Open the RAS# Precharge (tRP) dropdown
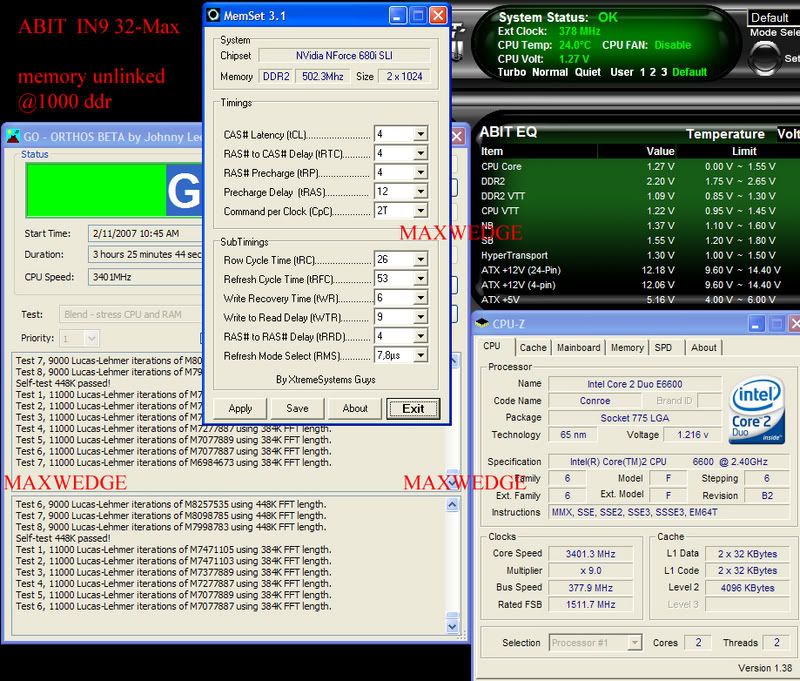The height and width of the screenshot is (681, 800). pyautogui.click(x=420, y=172)
